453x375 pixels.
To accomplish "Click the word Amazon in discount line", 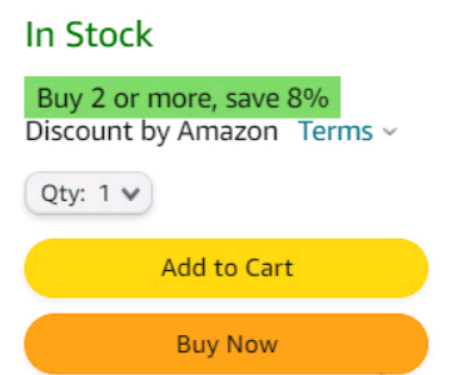I will point(228,131).
